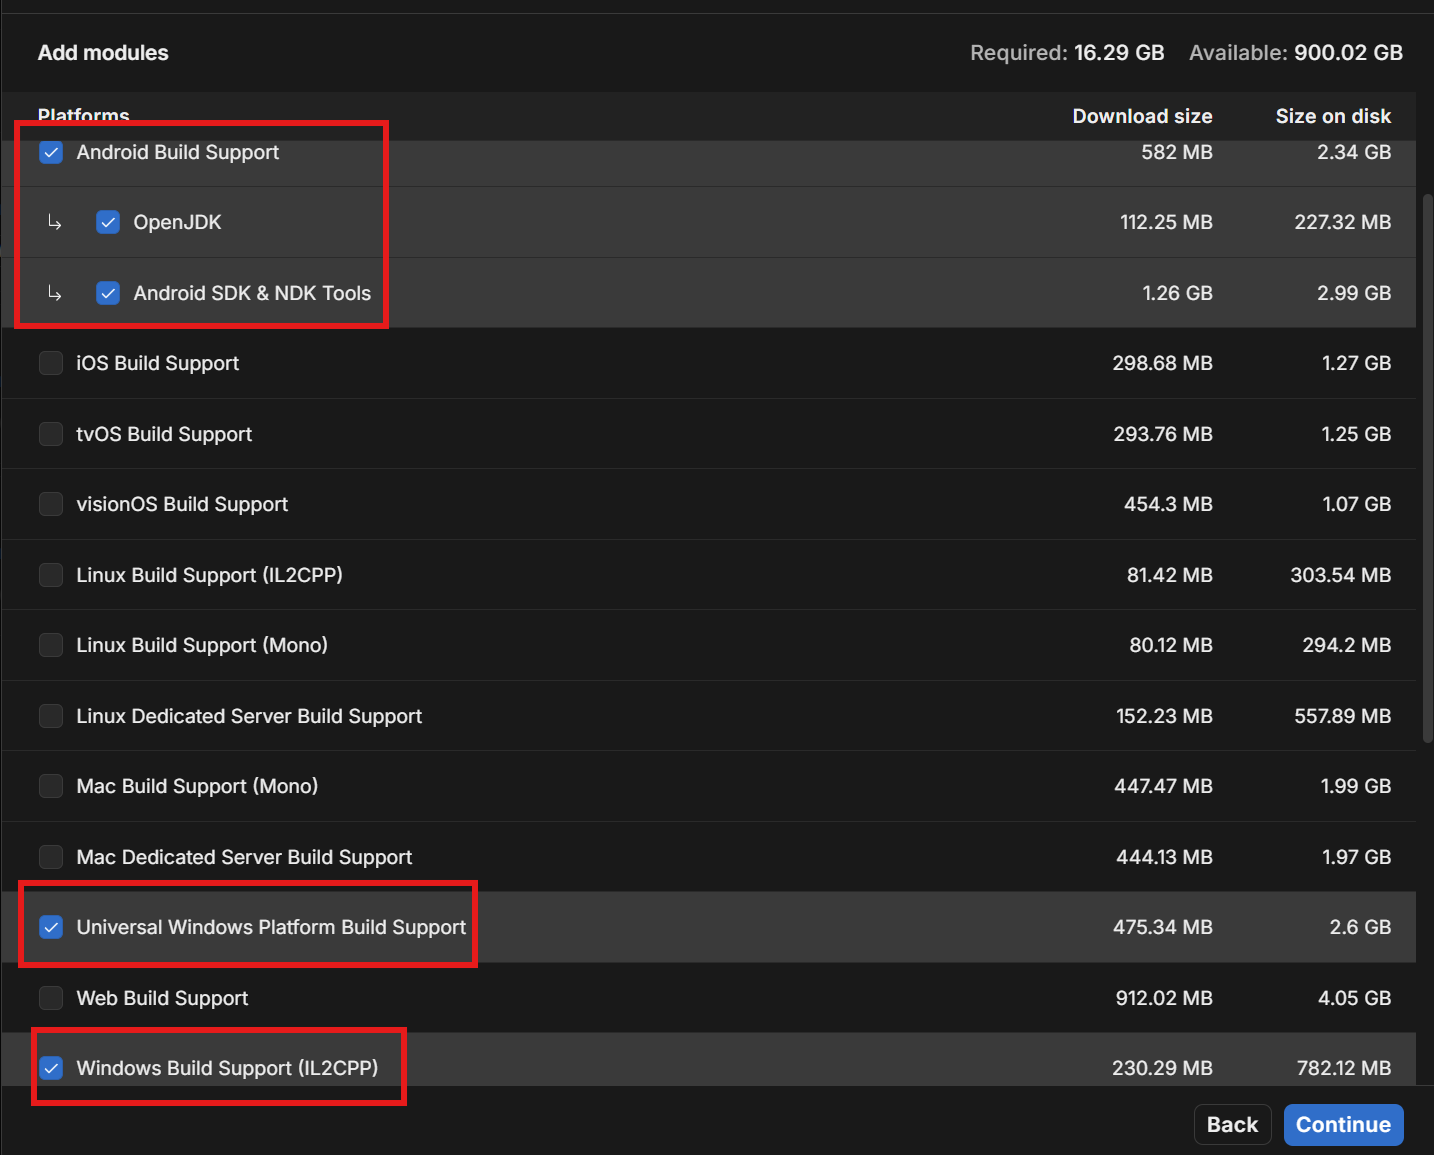Click the vertical scrollbar of module list

click(1428, 467)
